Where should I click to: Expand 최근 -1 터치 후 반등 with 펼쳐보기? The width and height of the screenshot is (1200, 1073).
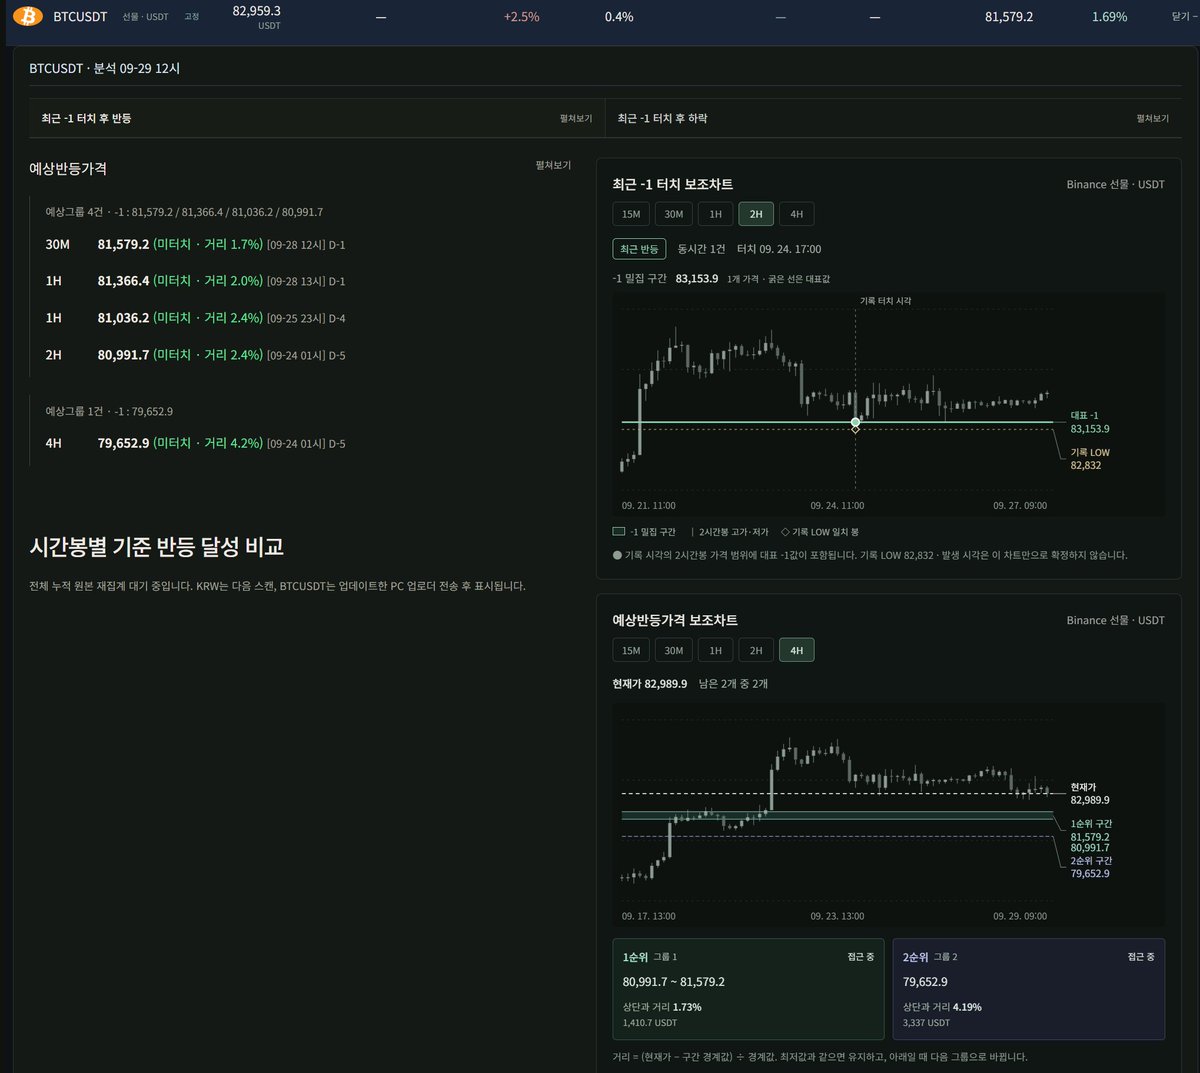pyautogui.click(x=575, y=118)
